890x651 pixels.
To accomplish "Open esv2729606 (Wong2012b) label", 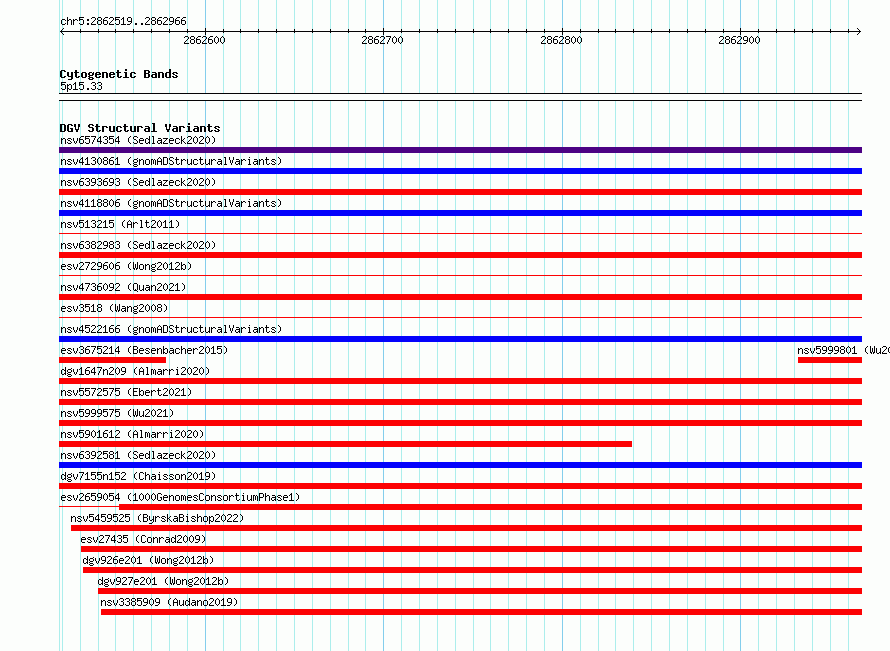I will 126,266.
